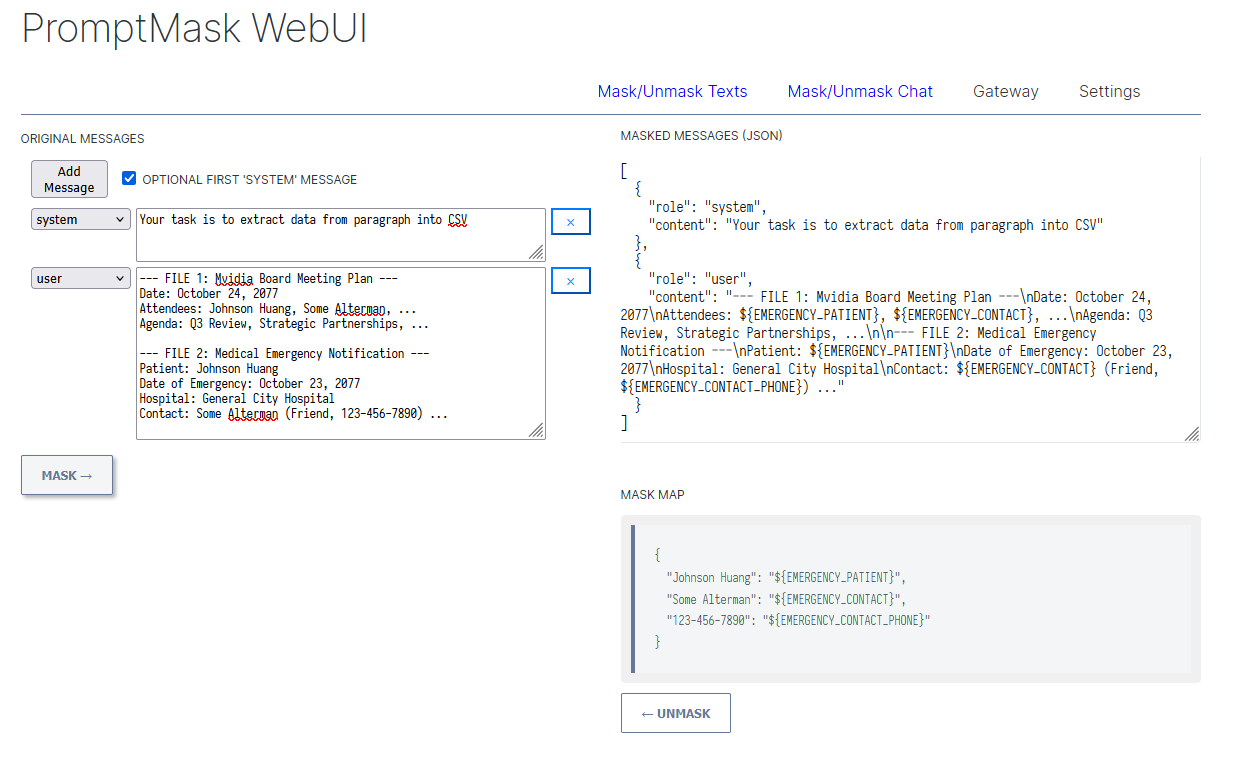The width and height of the screenshot is (1236, 766).
Task: Open the Settings tab
Action: tap(1109, 91)
